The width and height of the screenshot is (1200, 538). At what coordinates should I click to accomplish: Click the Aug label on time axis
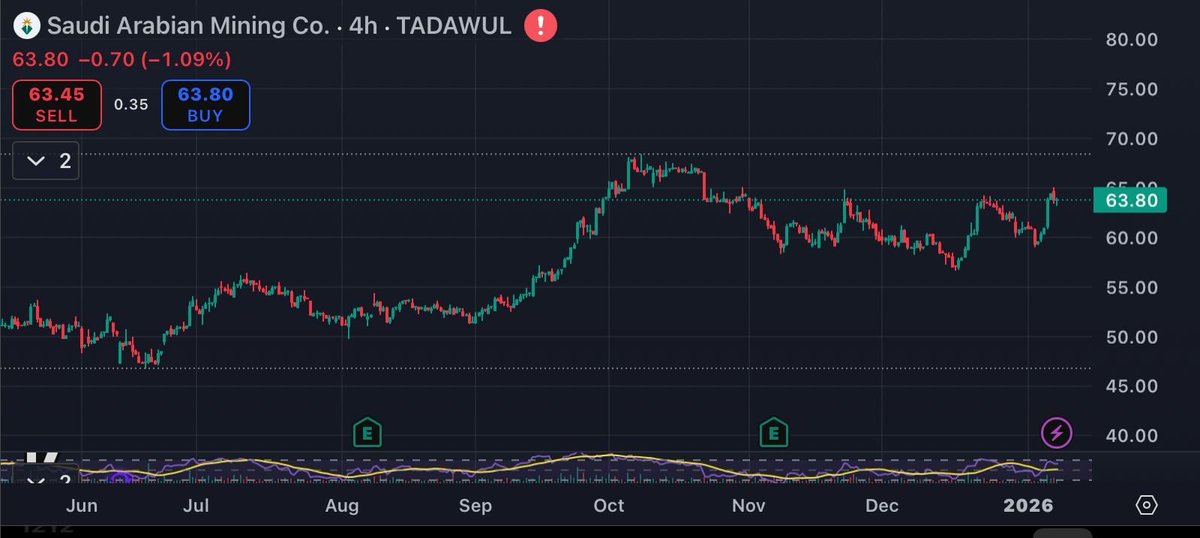pos(342,506)
